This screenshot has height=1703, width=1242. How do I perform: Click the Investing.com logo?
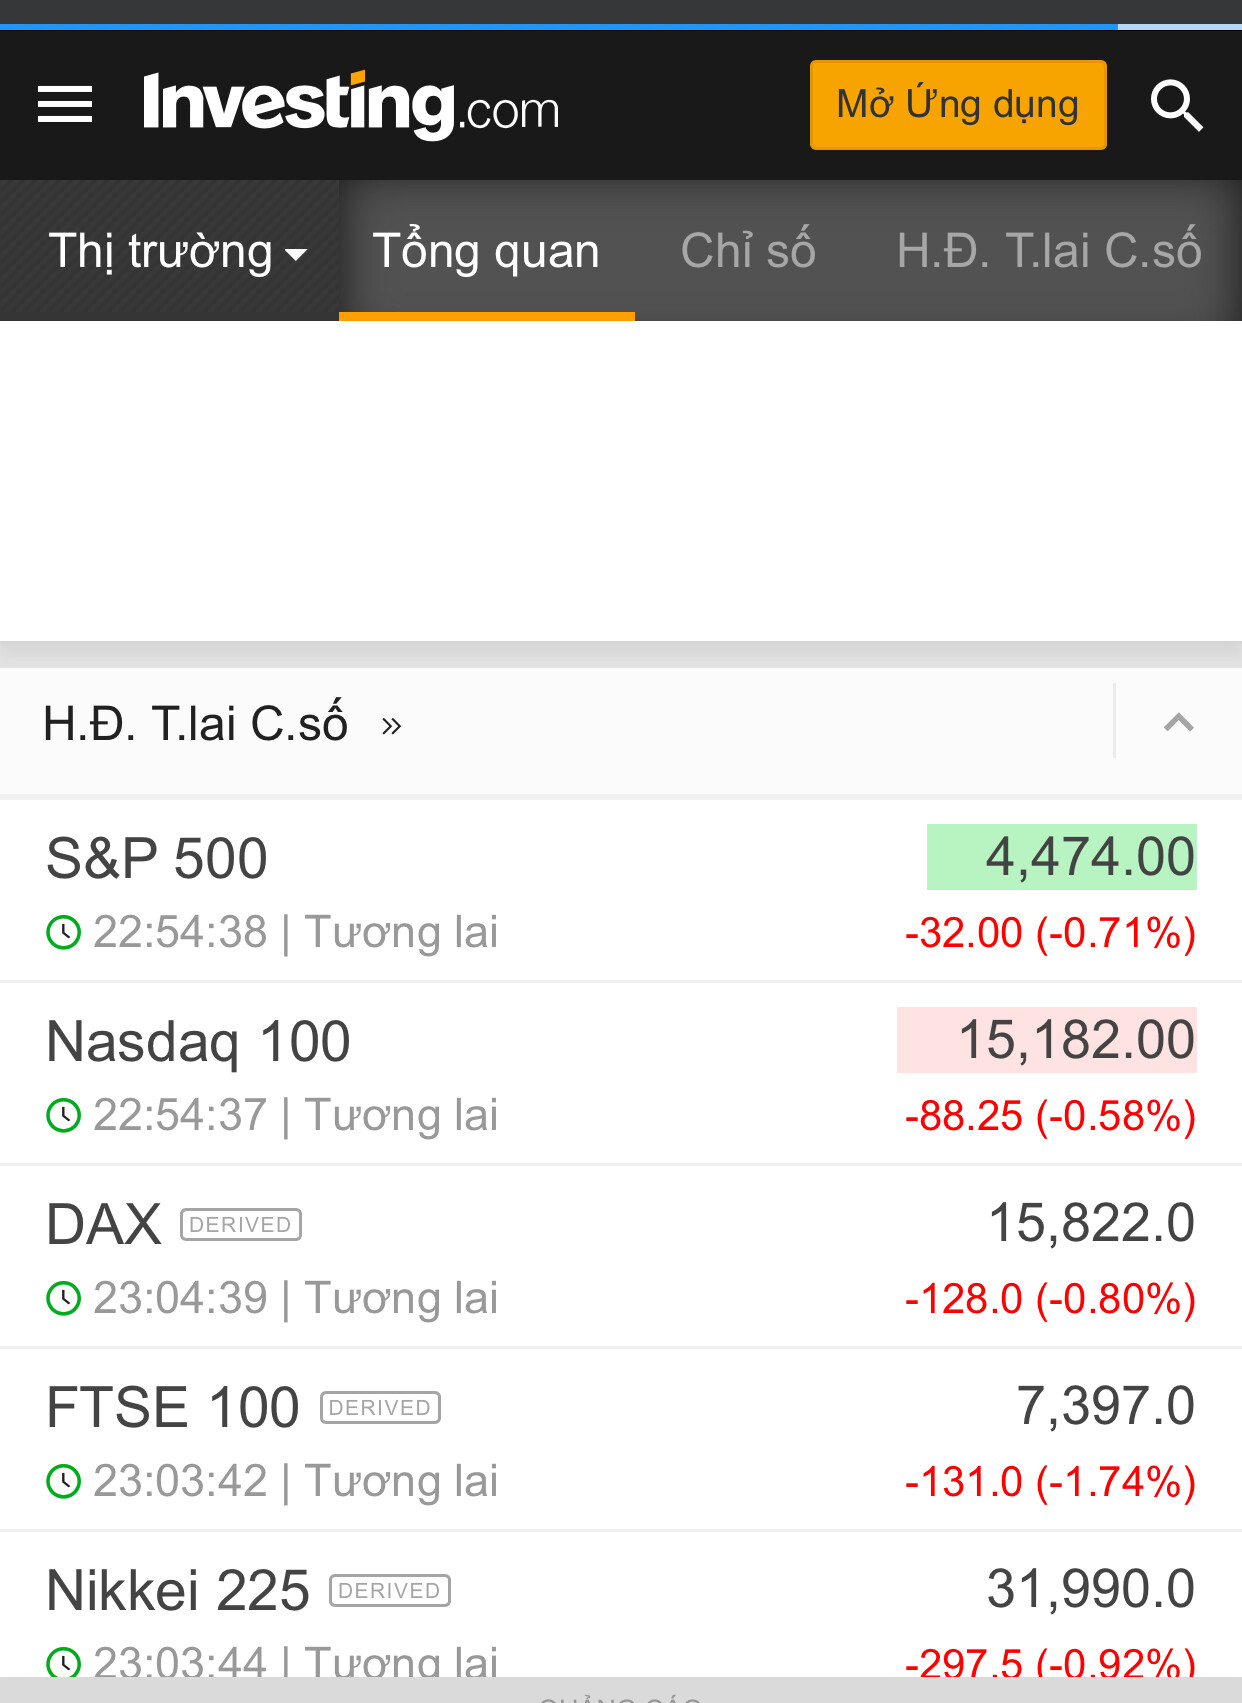click(350, 105)
